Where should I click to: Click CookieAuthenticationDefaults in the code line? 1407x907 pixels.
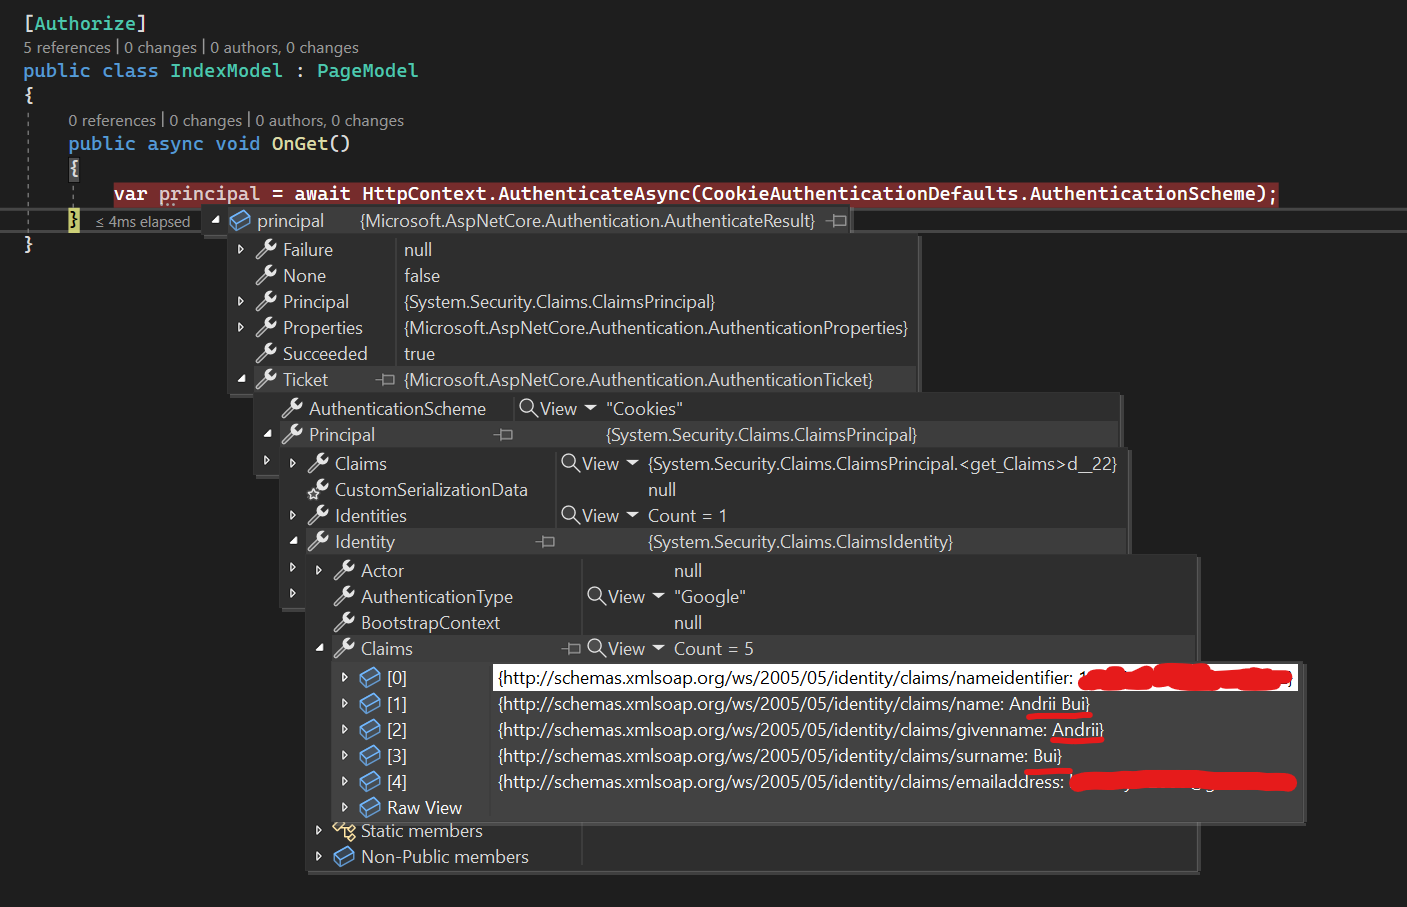pyautogui.click(x=860, y=193)
